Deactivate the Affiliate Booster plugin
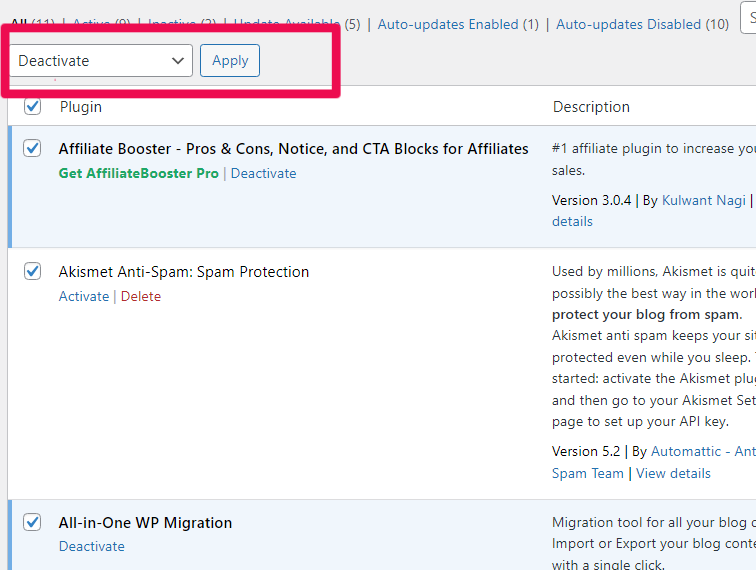 tap(263, 173)
